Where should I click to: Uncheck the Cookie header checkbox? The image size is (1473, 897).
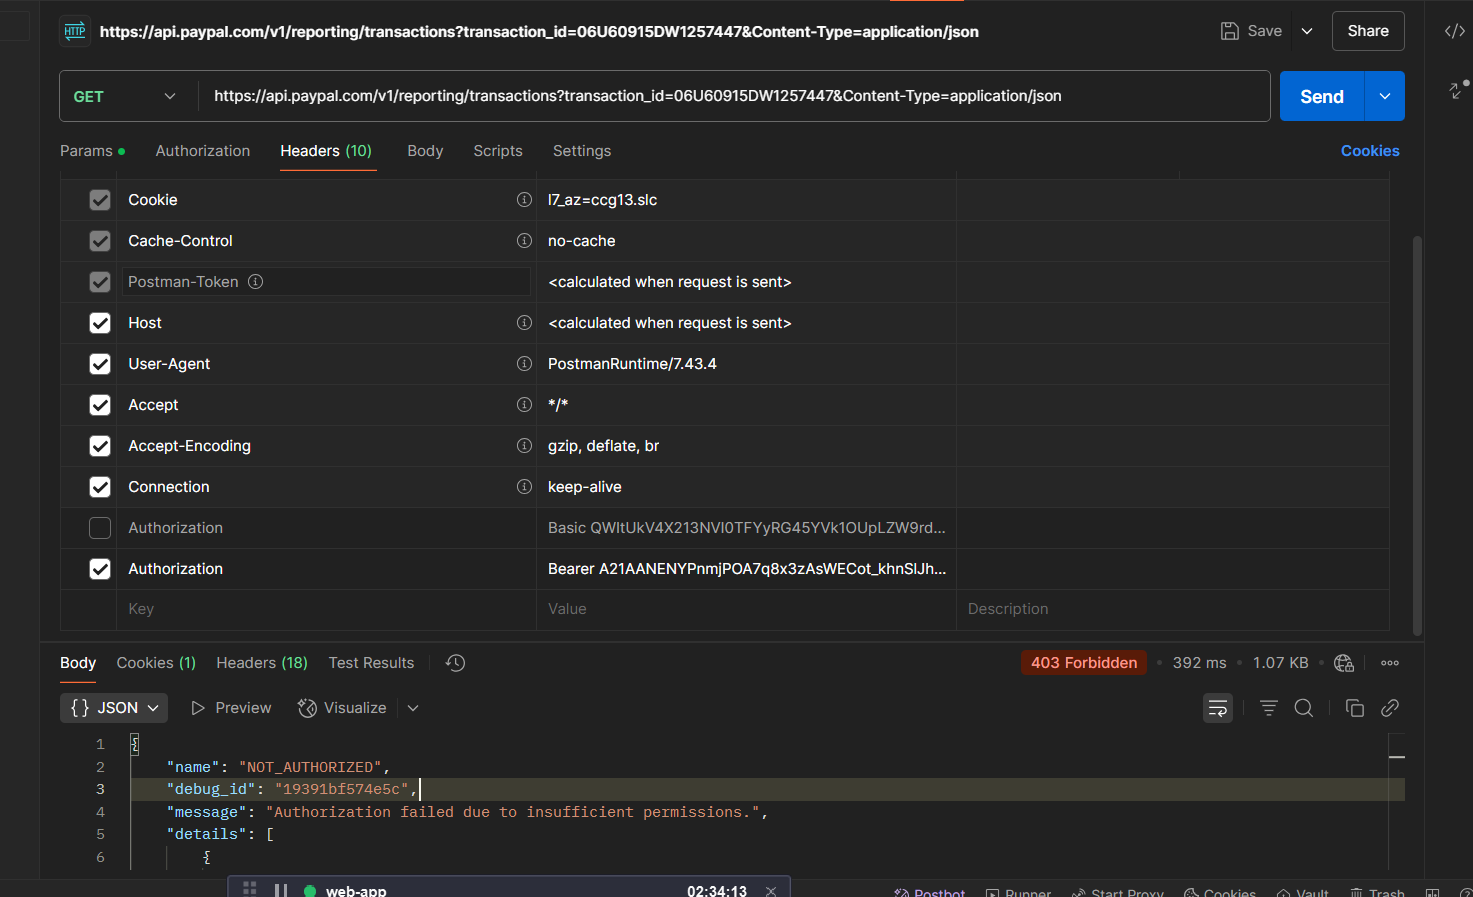pos(100,200)
